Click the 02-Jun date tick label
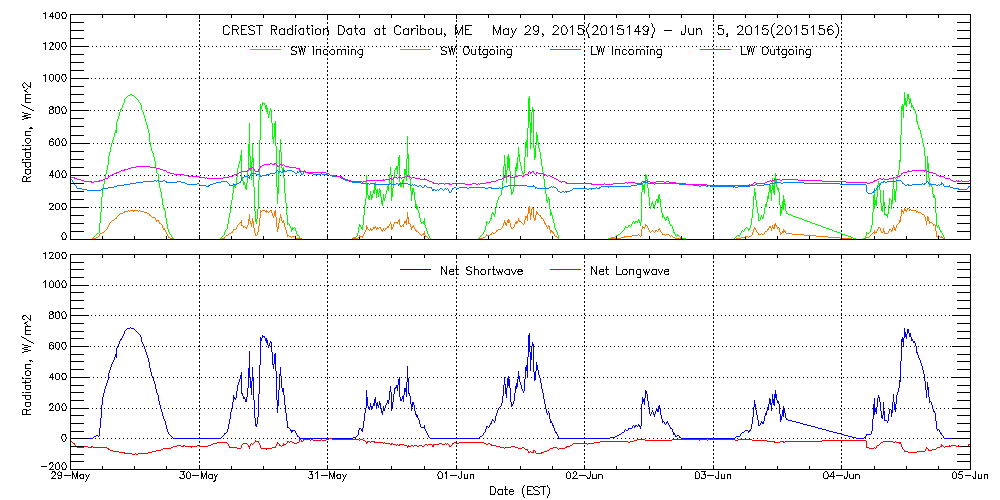This screenshot has height=500, width=1000. (x=585, y=476)
